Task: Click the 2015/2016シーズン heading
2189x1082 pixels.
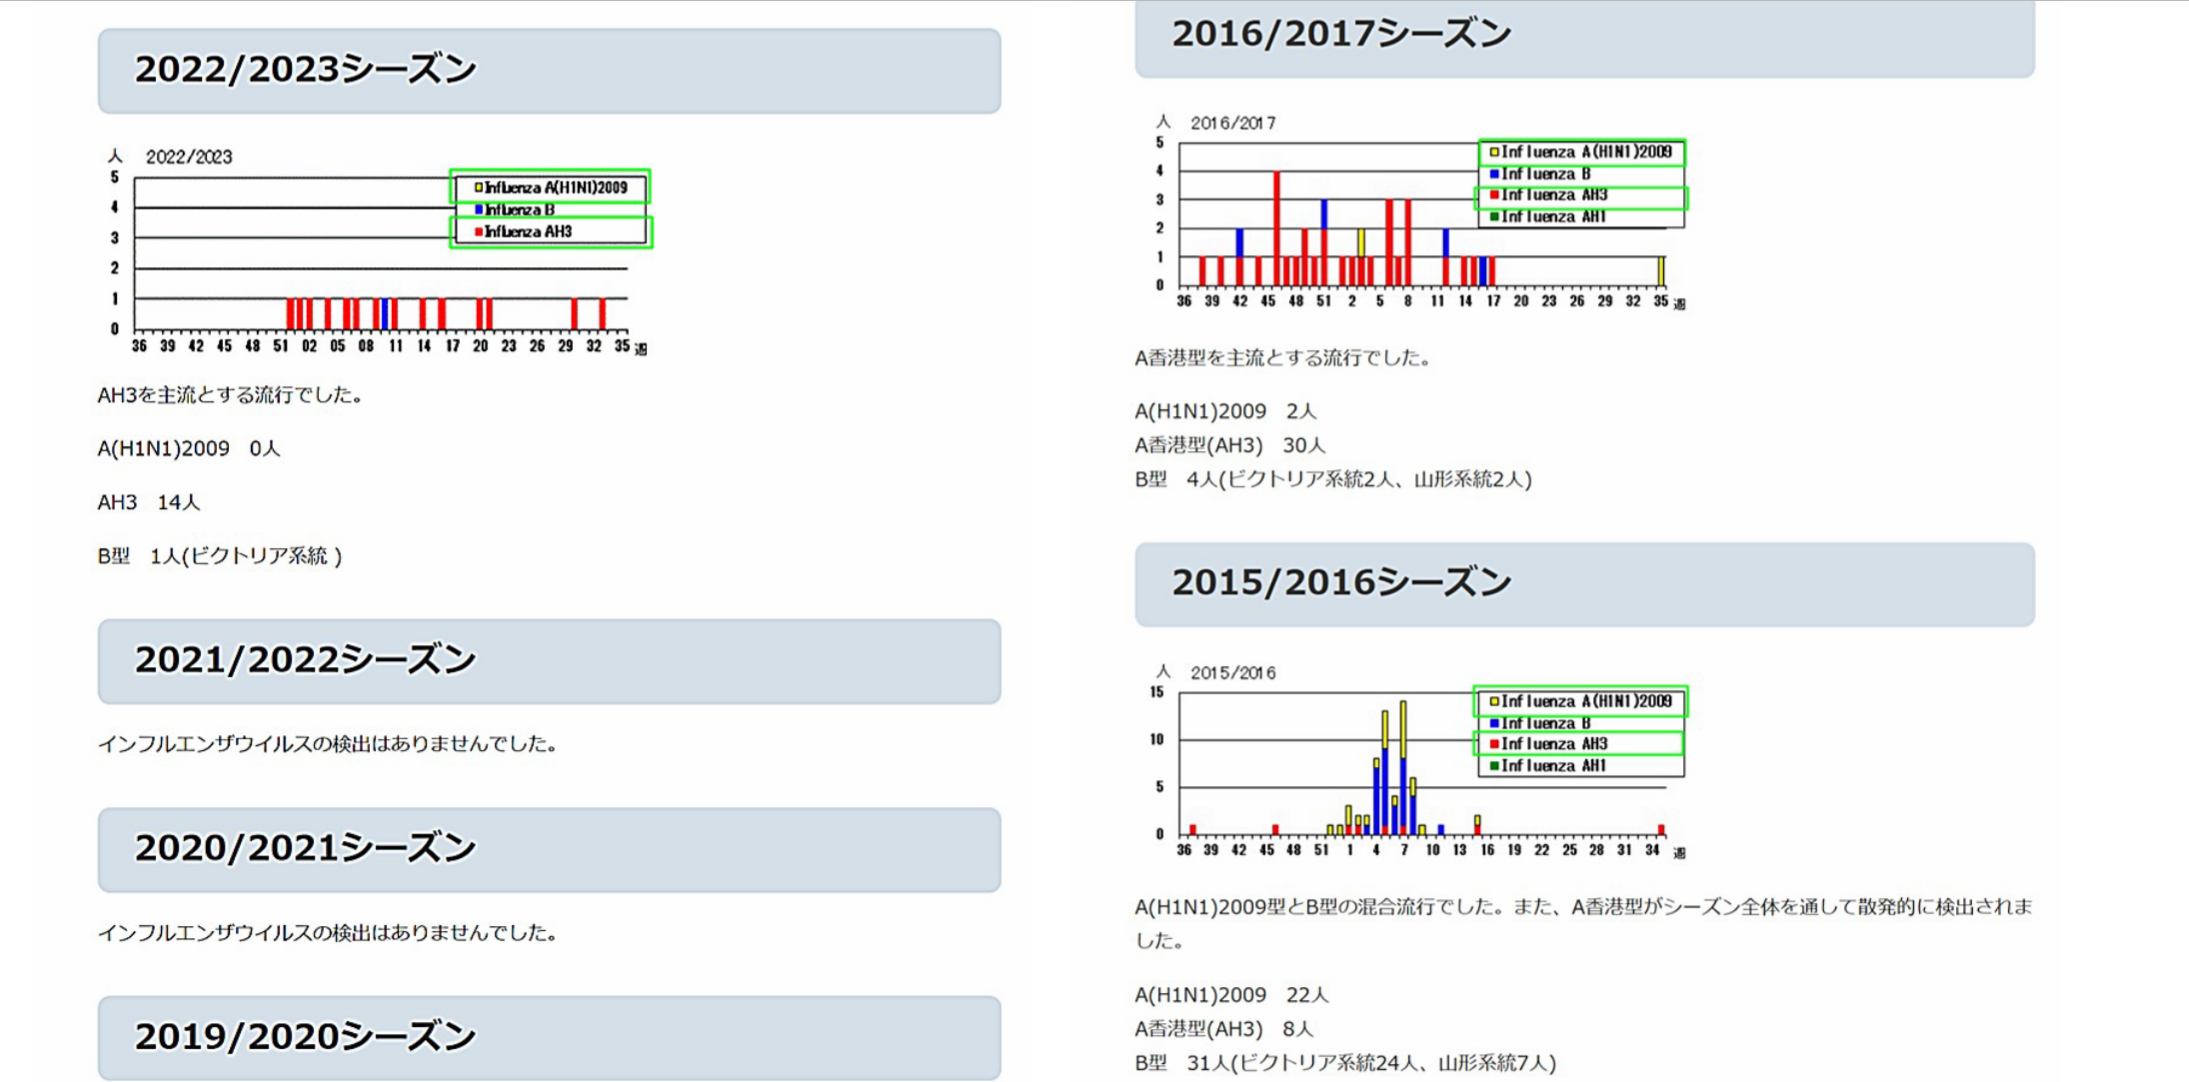Action: coord(1341,583)
